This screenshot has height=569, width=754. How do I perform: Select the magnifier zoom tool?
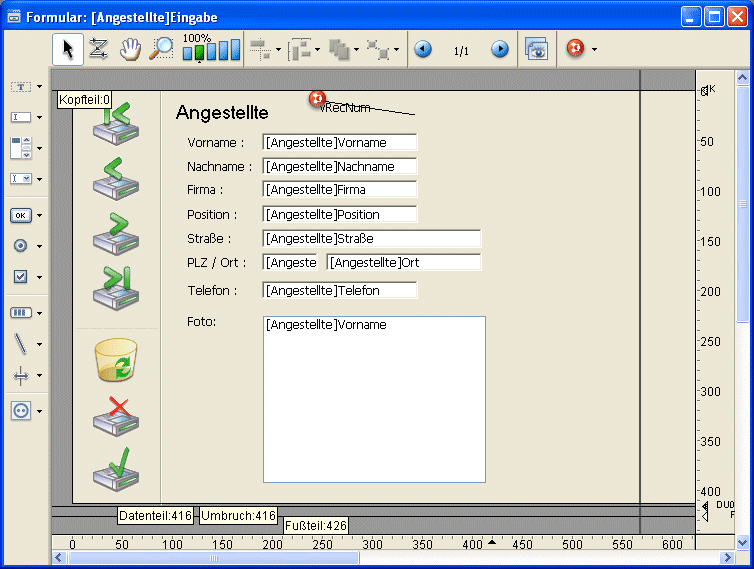[160, 49]
